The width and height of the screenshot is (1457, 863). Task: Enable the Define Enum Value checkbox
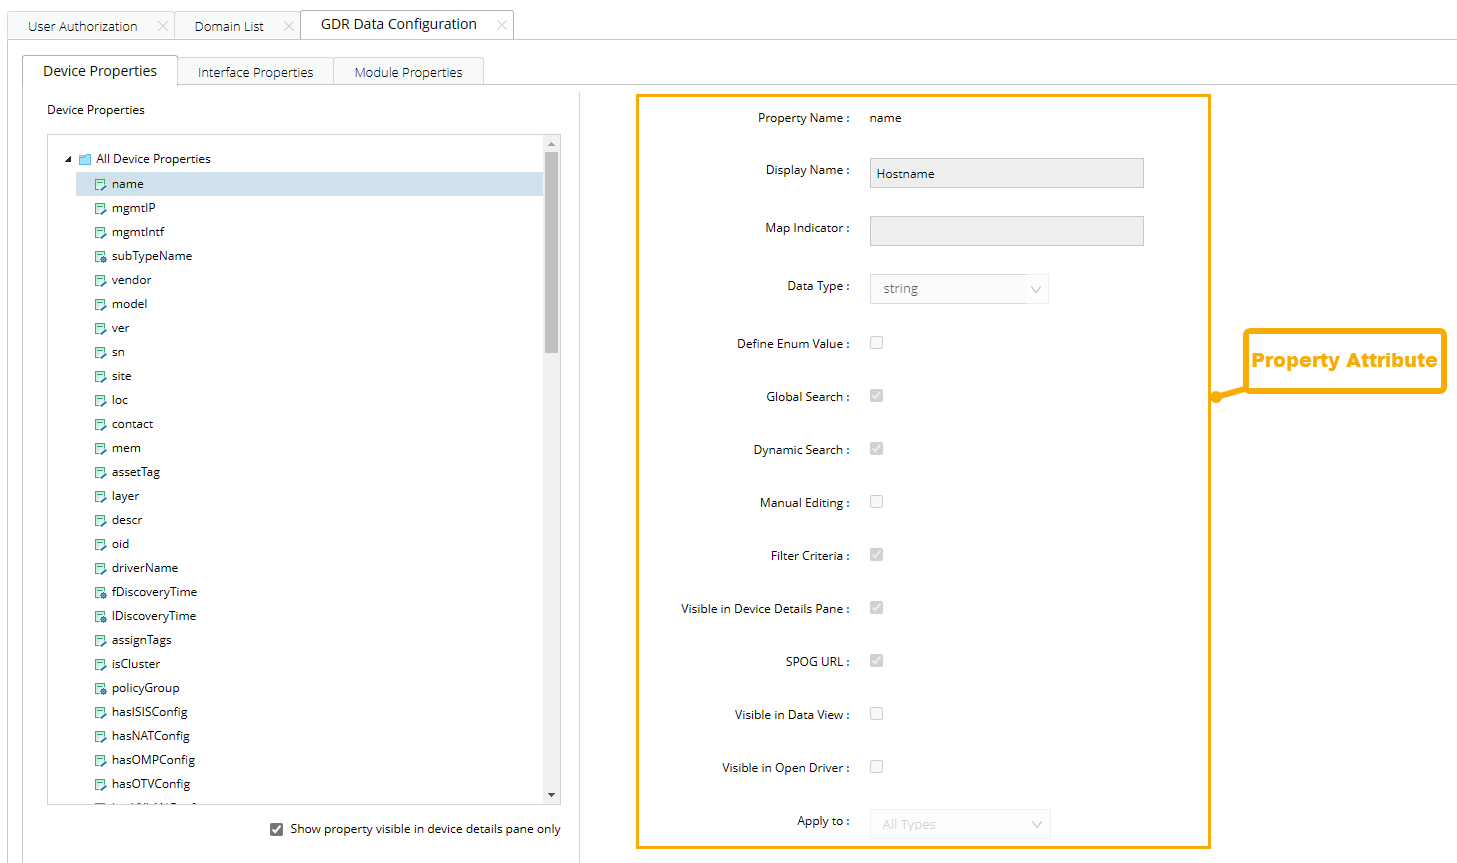tap(876, 342)
